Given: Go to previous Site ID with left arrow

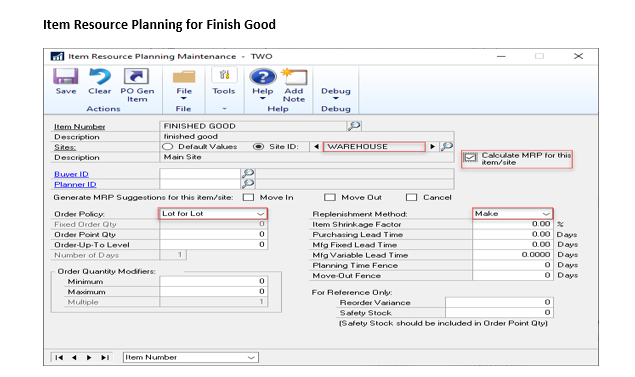Looking at the screenshot, I should click(x=316, y=147).
